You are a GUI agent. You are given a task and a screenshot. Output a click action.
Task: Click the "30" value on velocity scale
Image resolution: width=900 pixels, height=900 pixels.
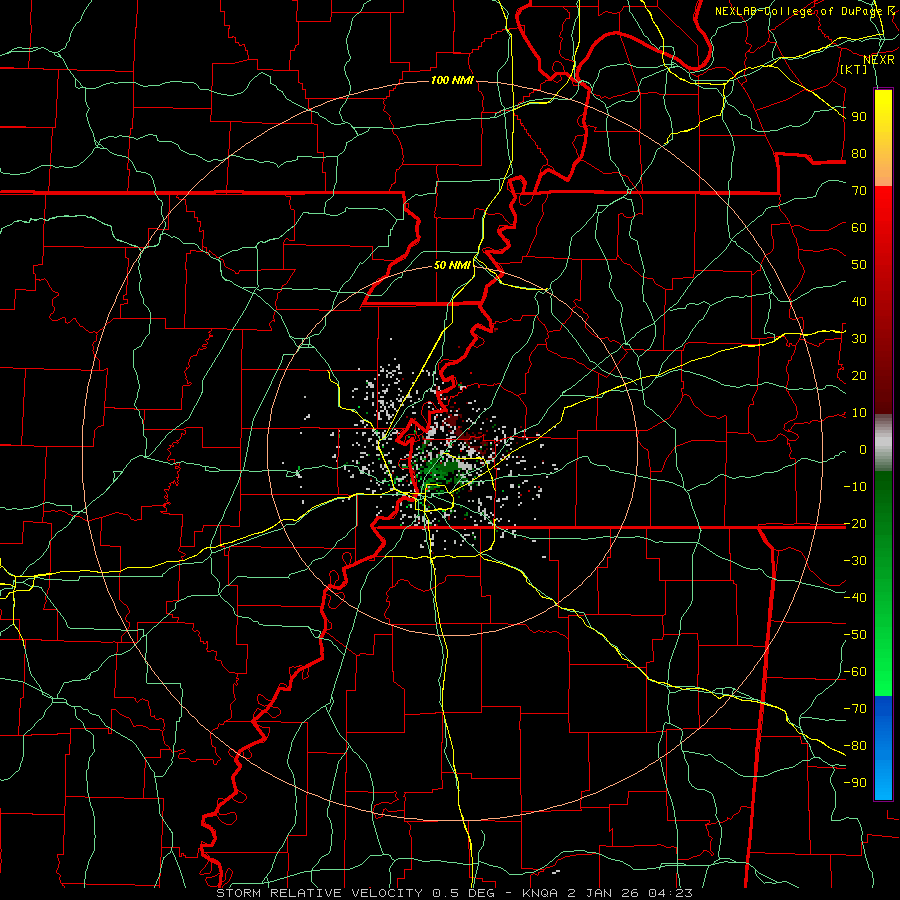[859, 339]
